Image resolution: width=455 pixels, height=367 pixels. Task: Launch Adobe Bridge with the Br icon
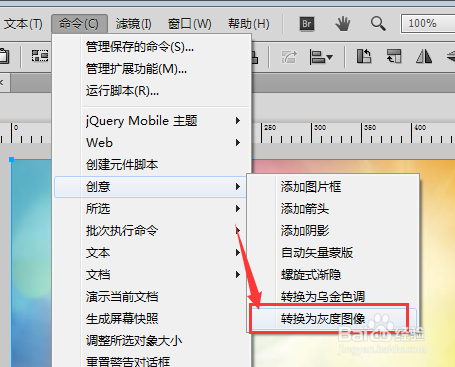(307, 24)
